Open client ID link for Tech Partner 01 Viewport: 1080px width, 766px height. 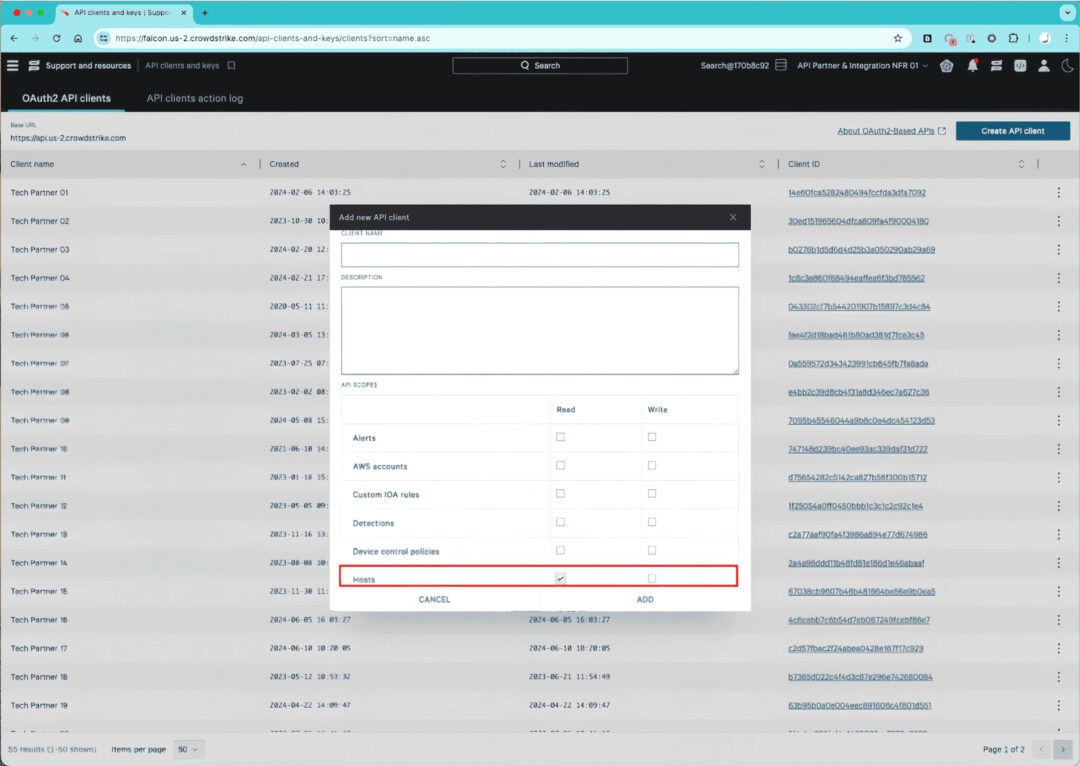857,193
